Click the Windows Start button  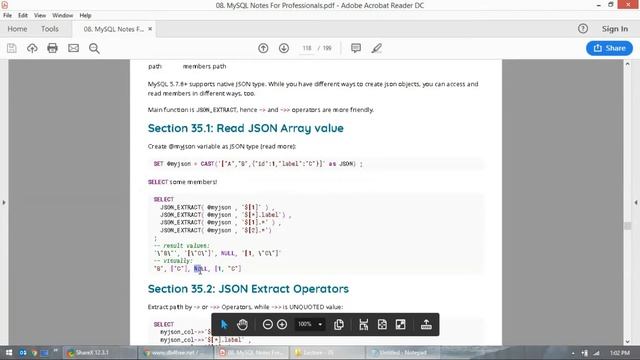(x=9, y=353)
